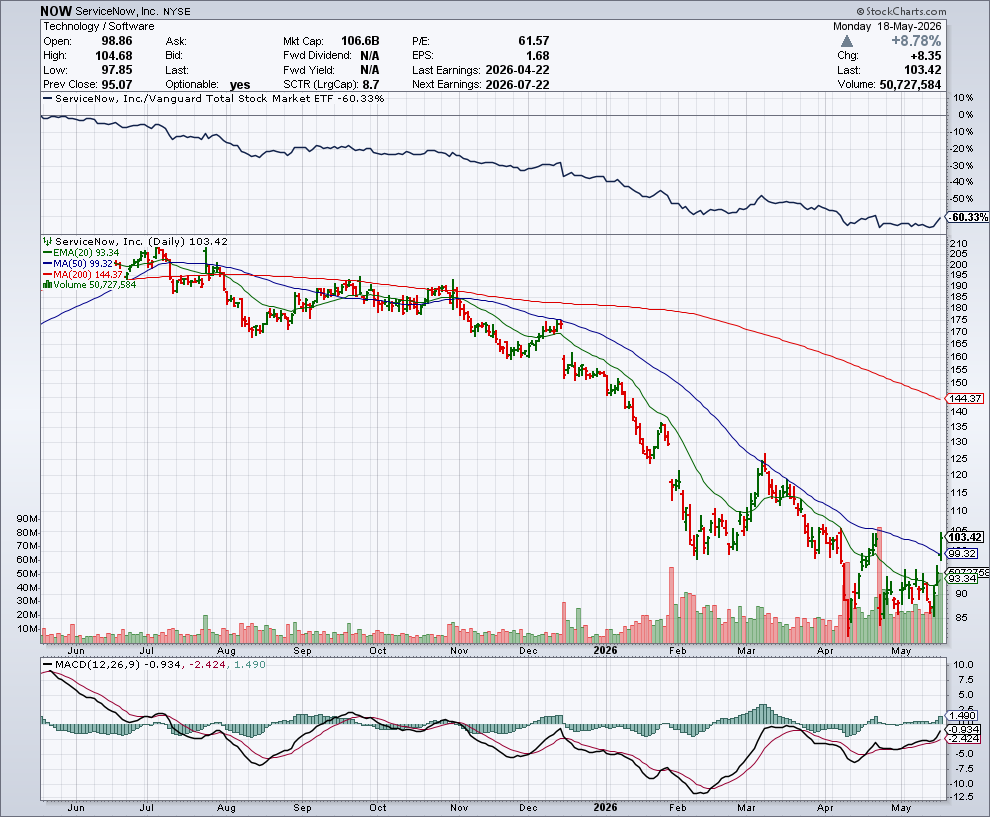Click the Last Earnings date 2026-04-22

517,70
